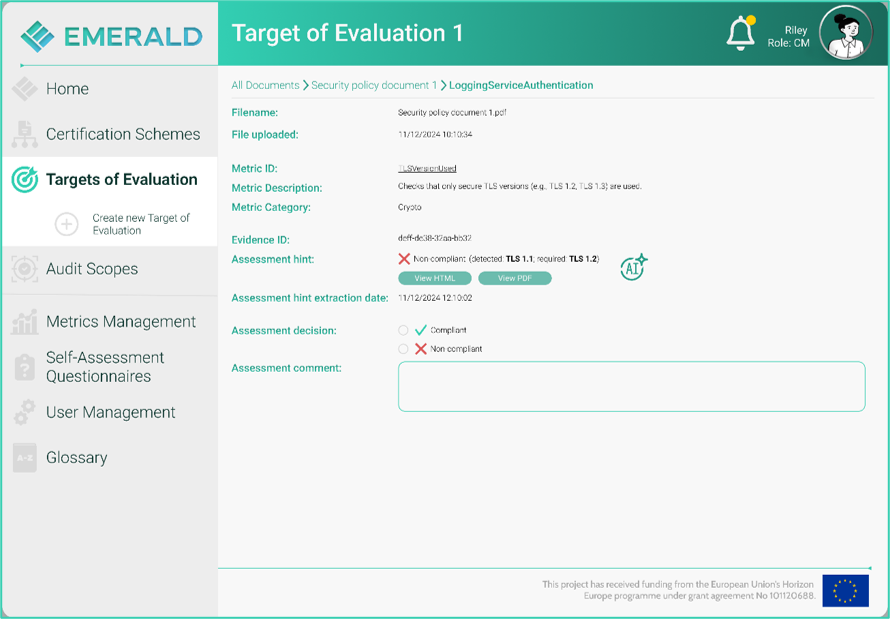Screen dimensions: 890x619
Task: Open the TLSVersionUsed metric link
Action: pos(427,169)
